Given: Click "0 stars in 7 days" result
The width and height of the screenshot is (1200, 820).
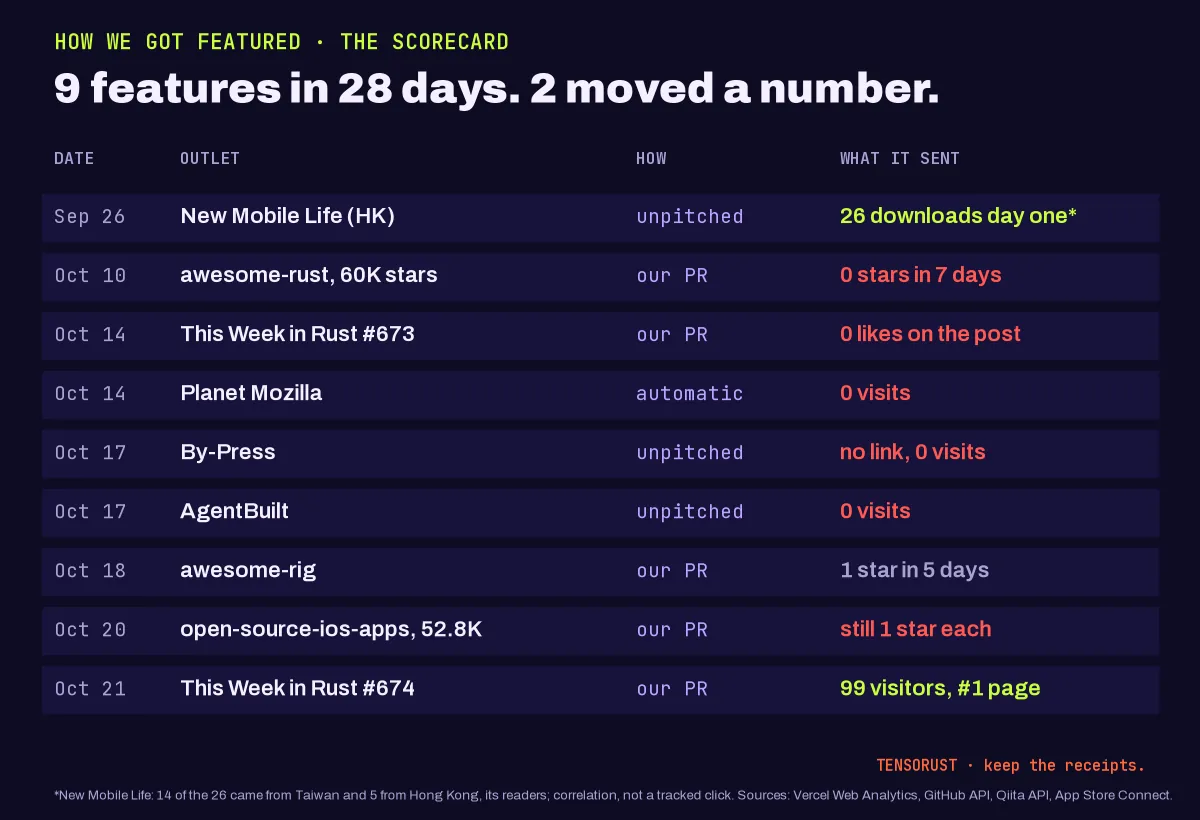Looking at the screenshot, I should 921,275.
